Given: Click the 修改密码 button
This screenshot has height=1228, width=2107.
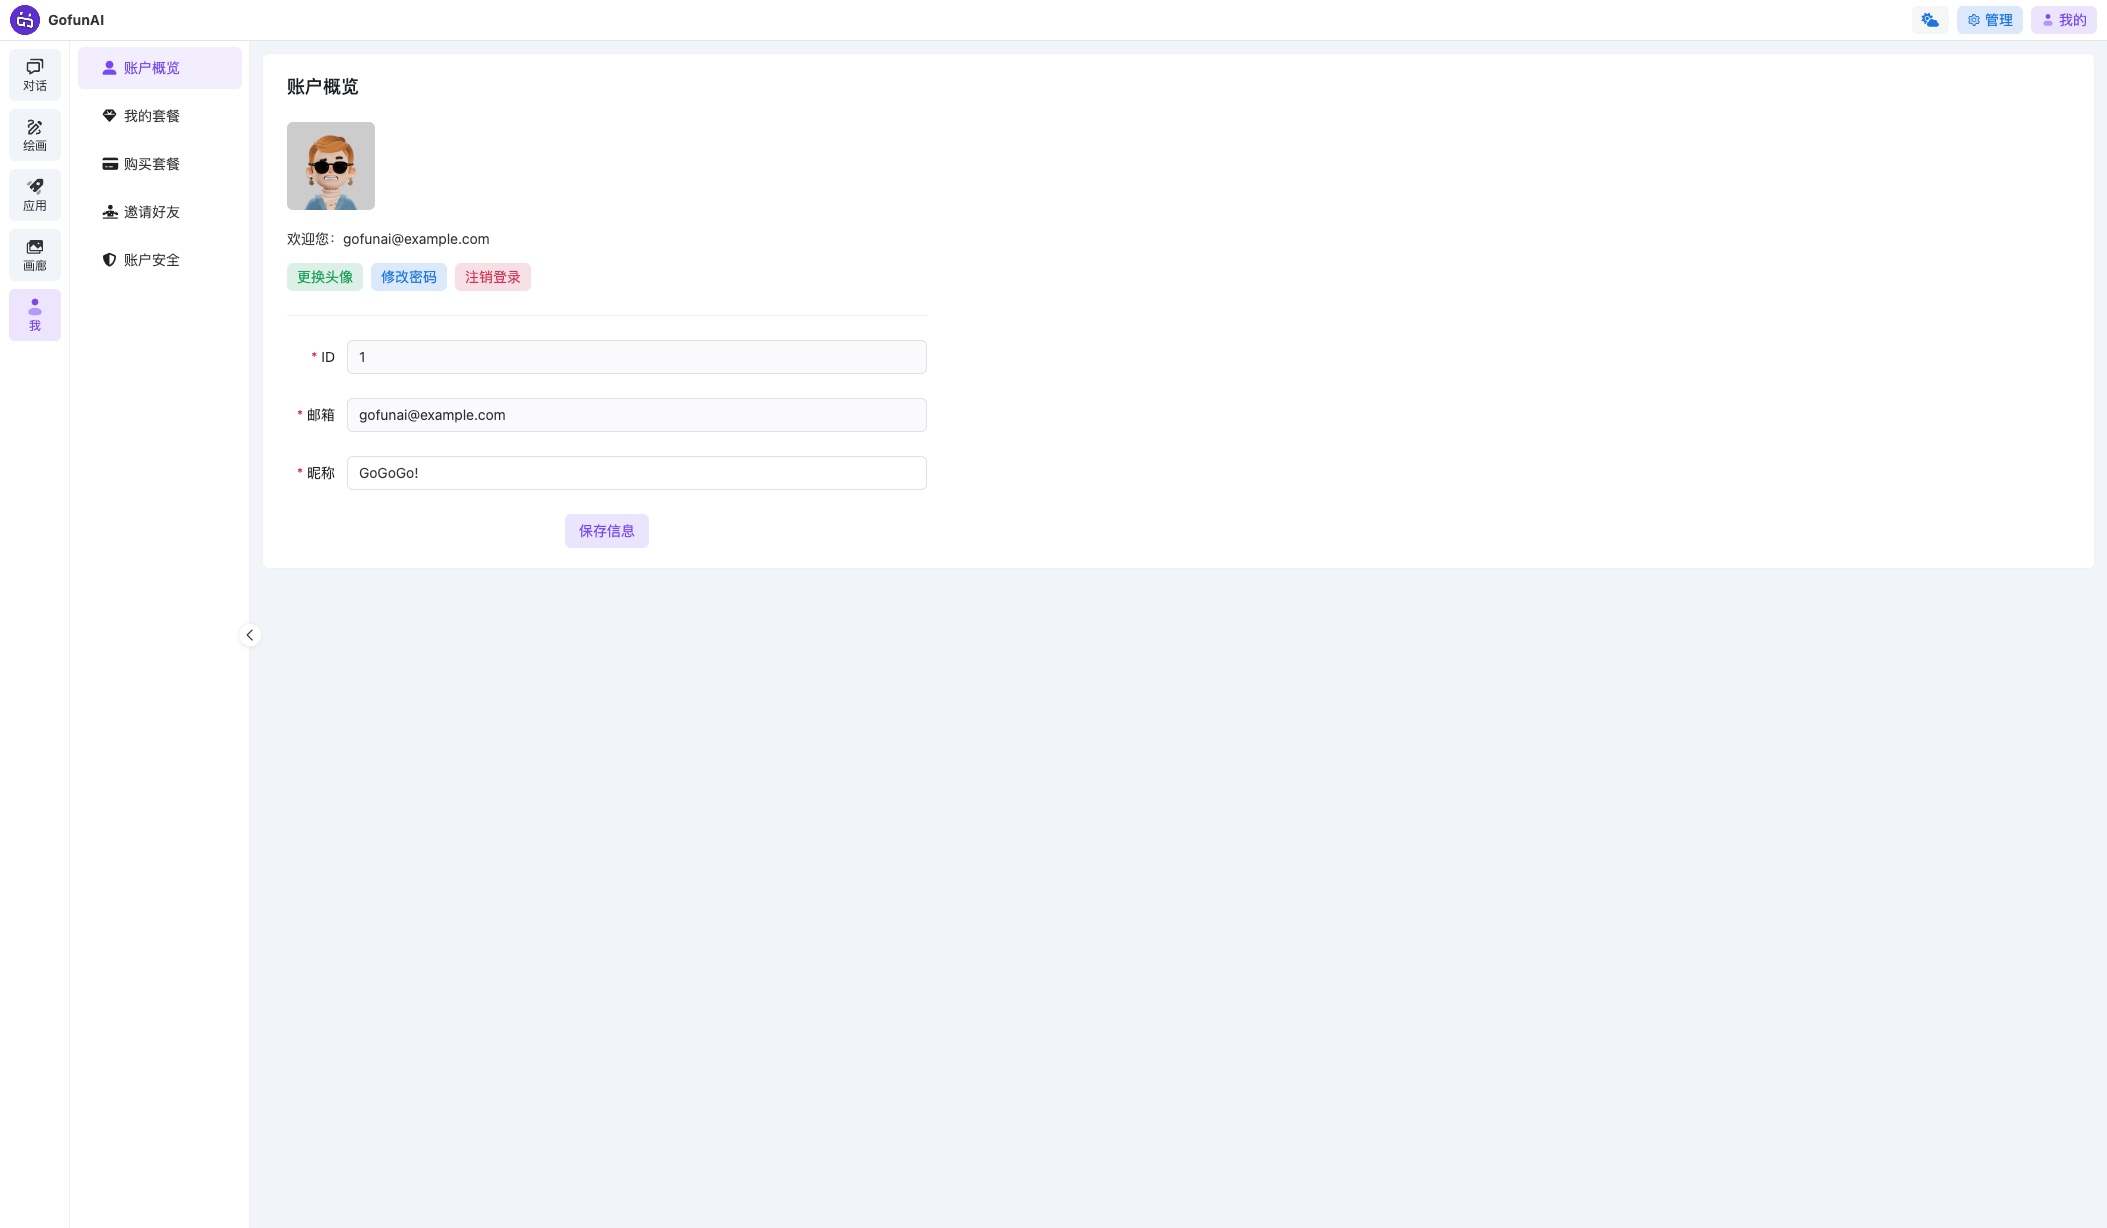Looking at the screenshot, I should pyautogui.click(x=409, y=277).
